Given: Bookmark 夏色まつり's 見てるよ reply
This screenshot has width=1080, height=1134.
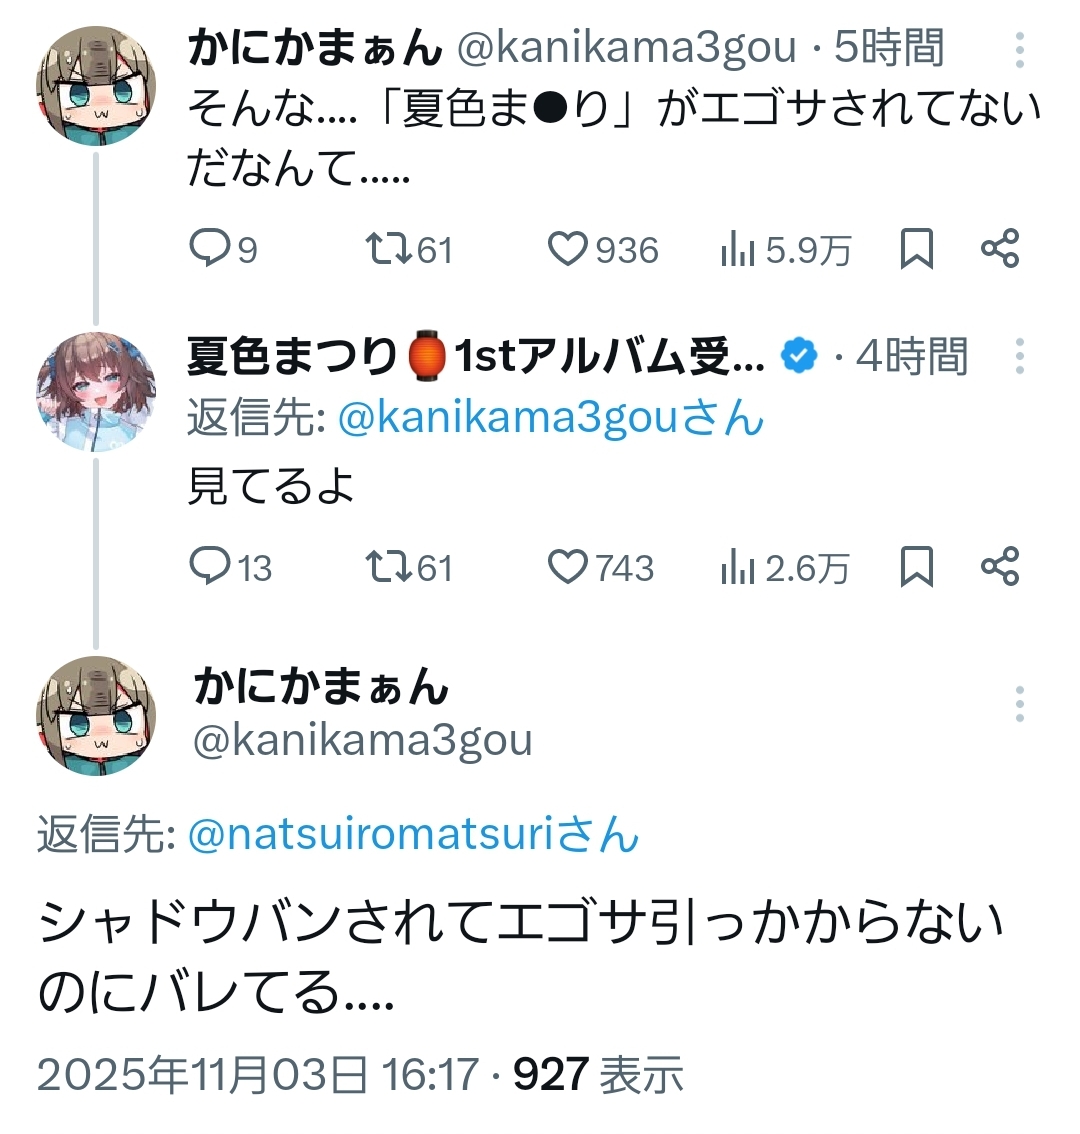Looking at the screenshot, I should pyautogui.click(x=916, y=567).
